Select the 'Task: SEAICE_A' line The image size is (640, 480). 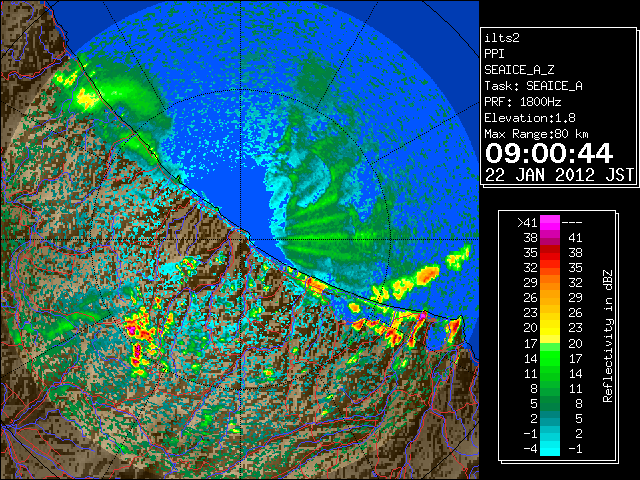(x=533, y=86)
